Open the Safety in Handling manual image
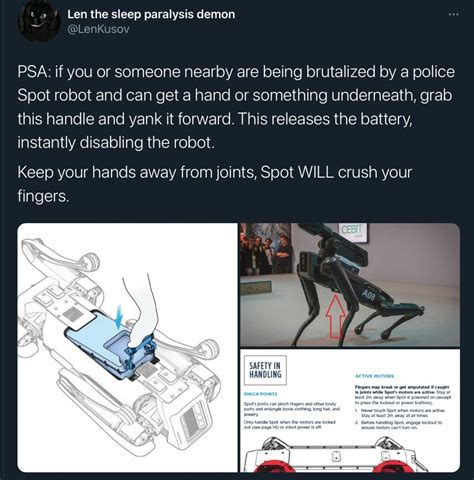 point(350,411)
